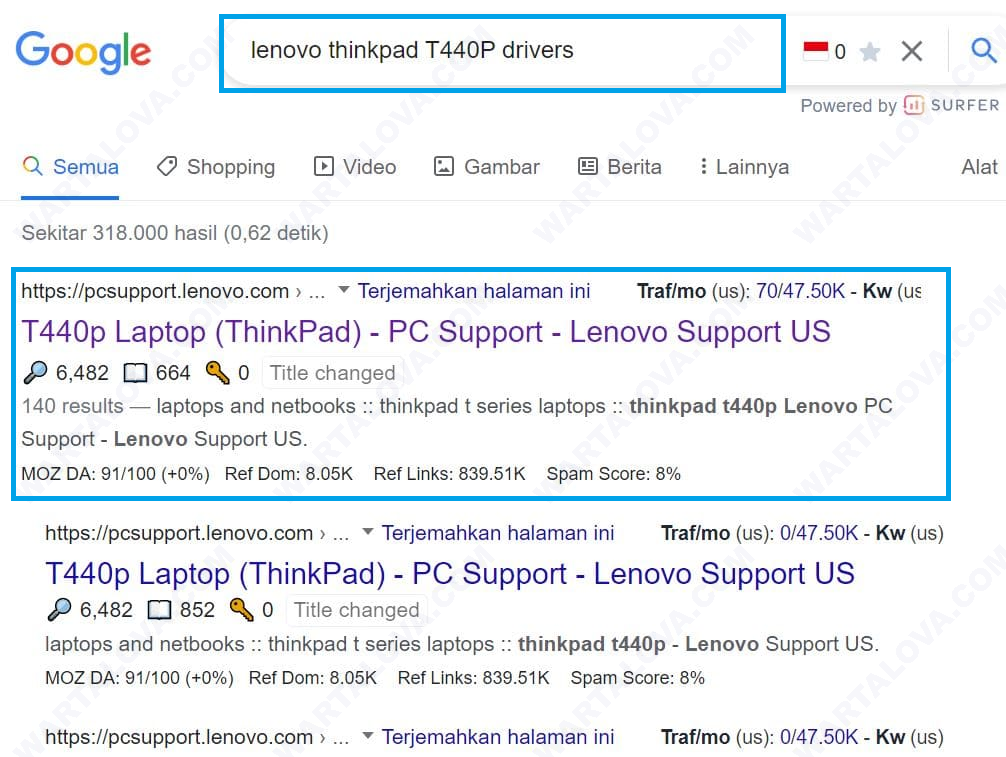
Task: Click the Google logo
Action: [84, 51]
